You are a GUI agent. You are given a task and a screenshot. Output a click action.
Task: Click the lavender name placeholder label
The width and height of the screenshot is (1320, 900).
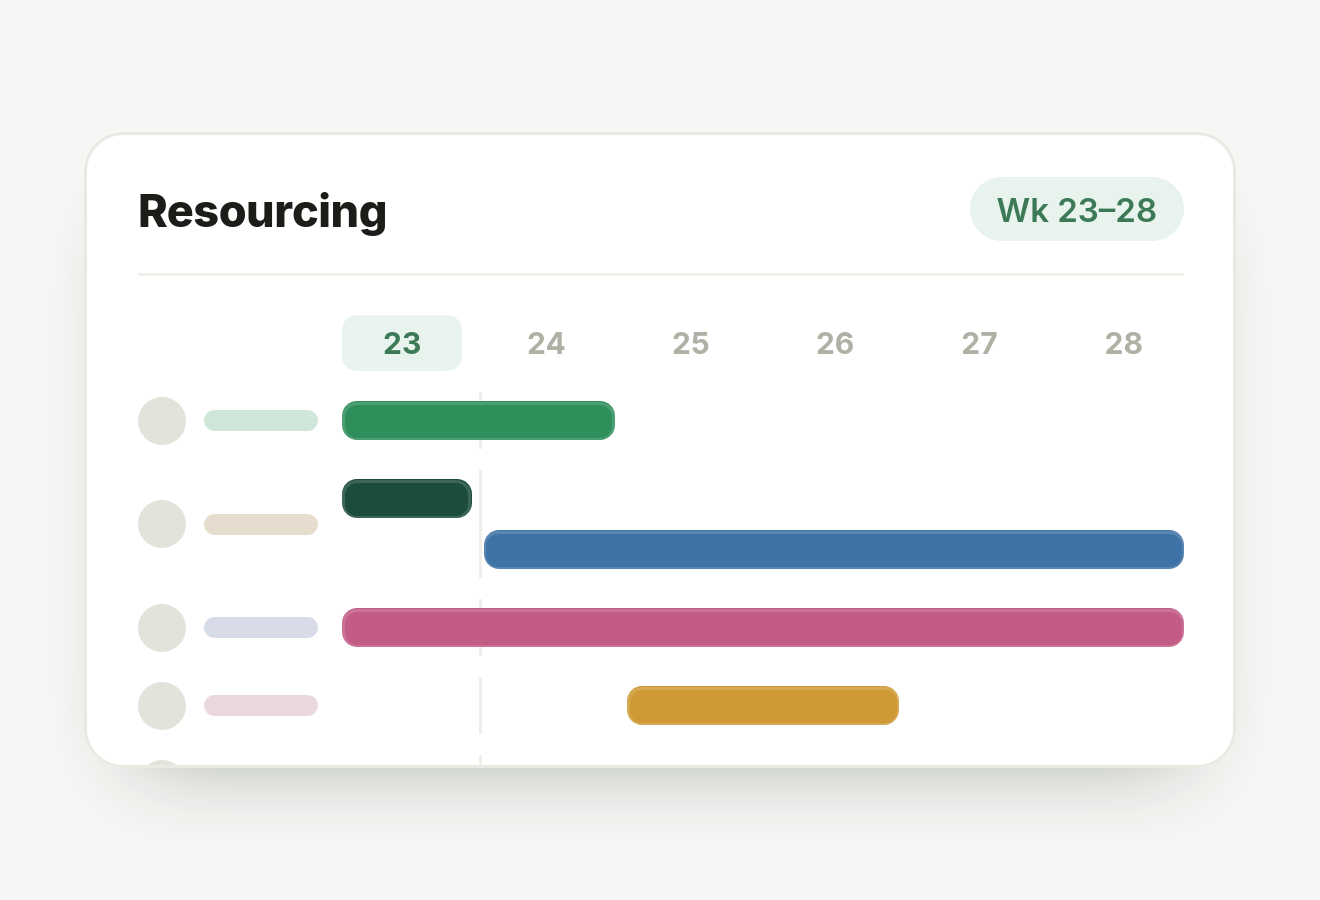(x=261, y=628)
